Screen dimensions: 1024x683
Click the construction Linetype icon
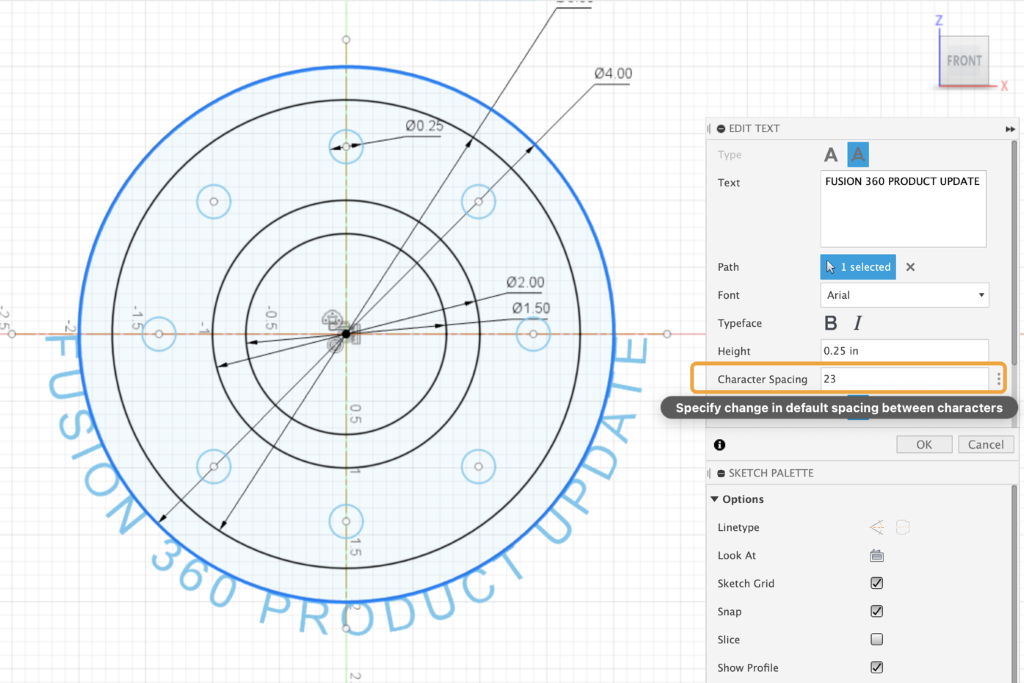877,527
